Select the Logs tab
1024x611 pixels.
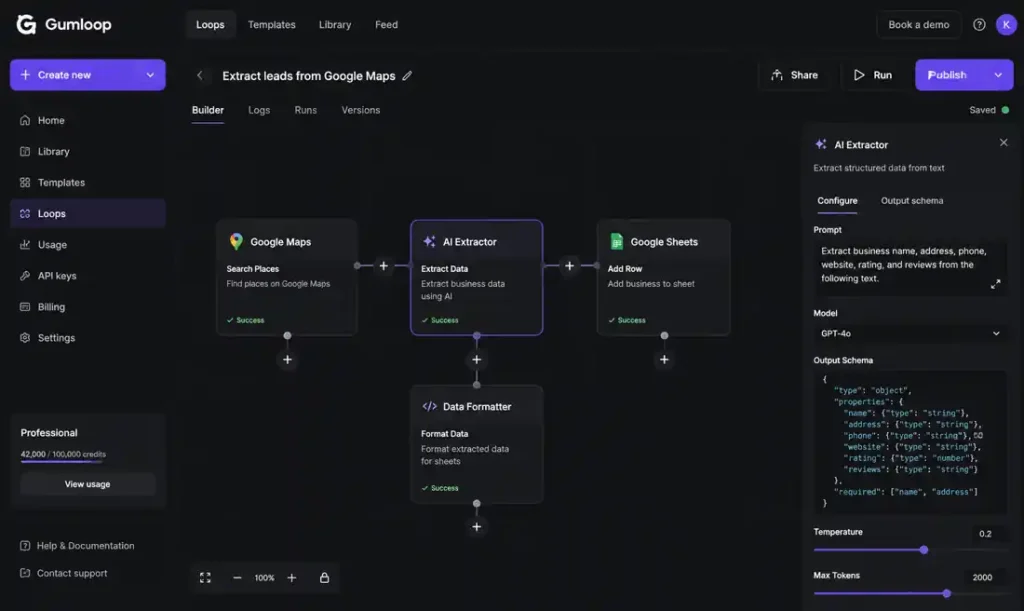point(259,110)
